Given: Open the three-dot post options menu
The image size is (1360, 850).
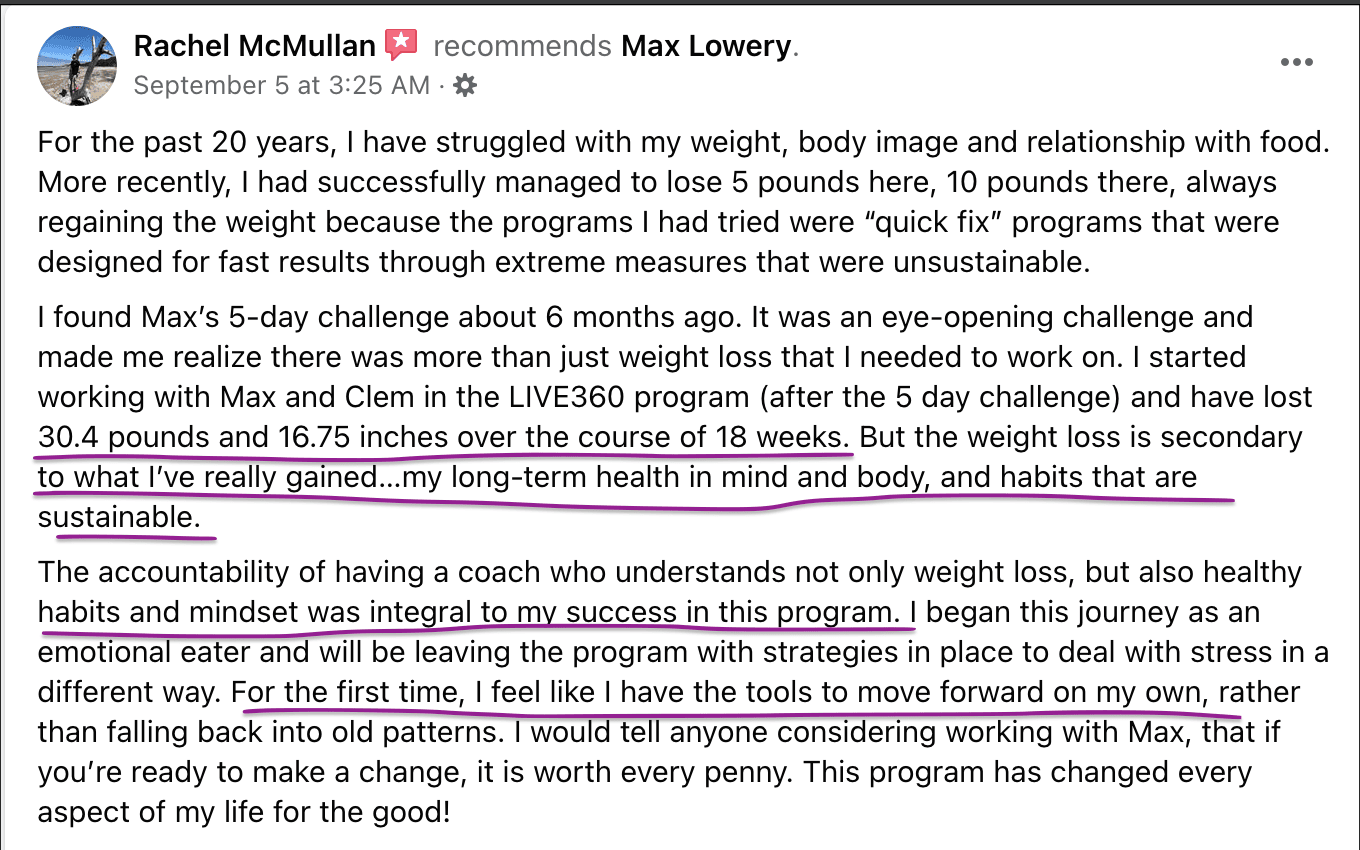Looking at the screenshot, I should (1296, 62).
